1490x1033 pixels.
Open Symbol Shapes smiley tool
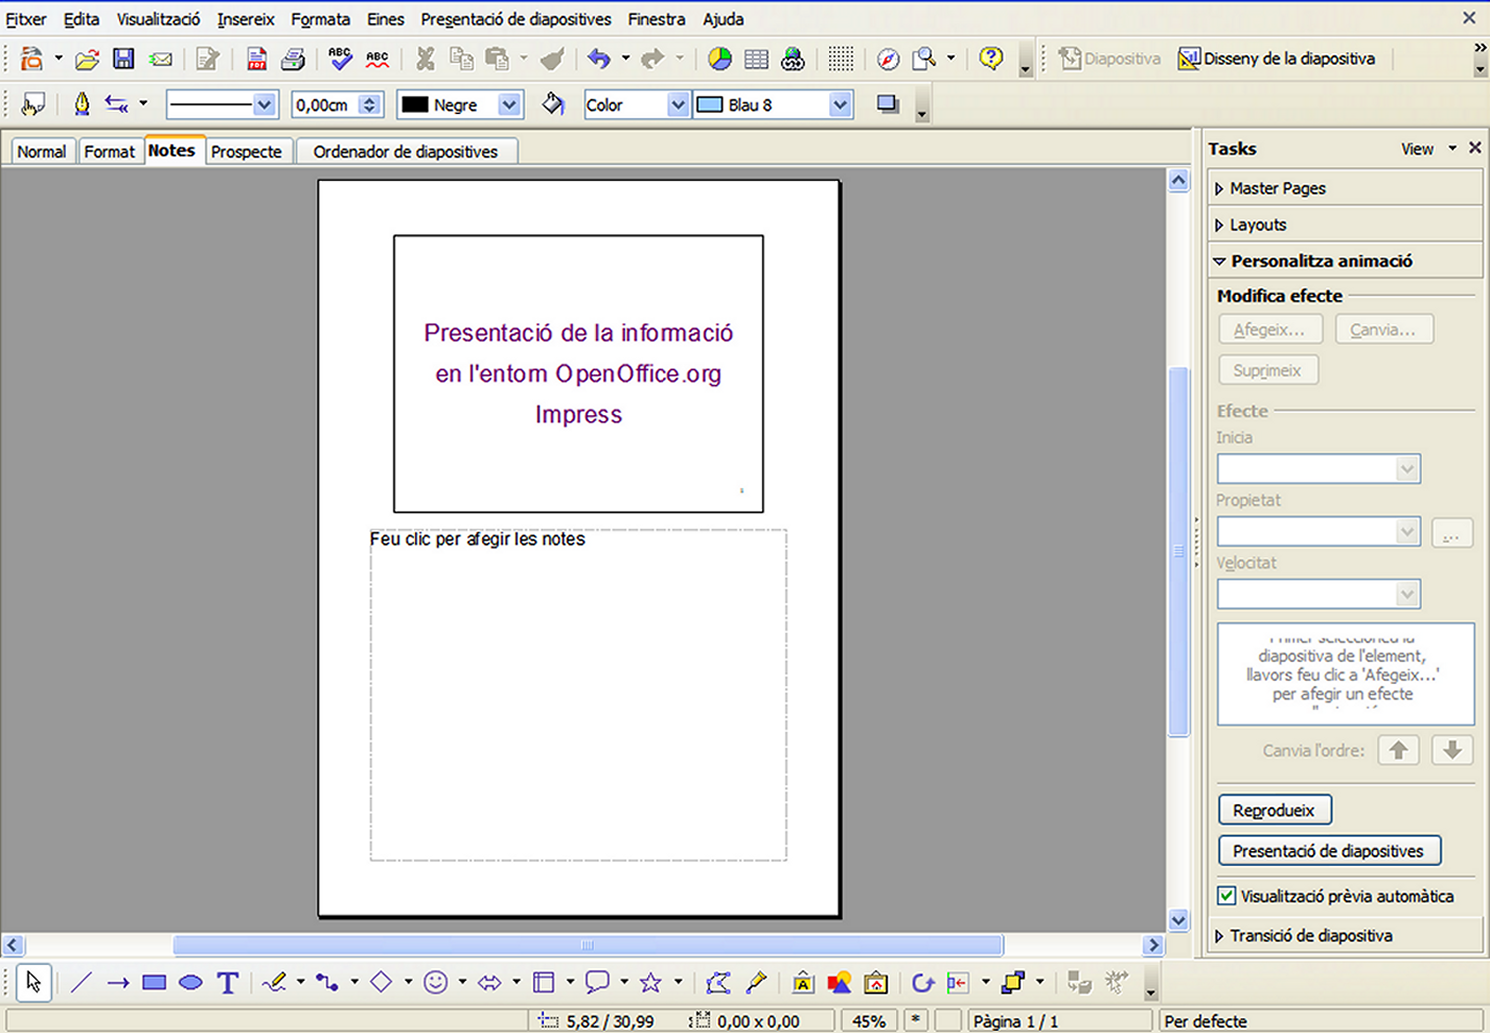pos(435,983)
